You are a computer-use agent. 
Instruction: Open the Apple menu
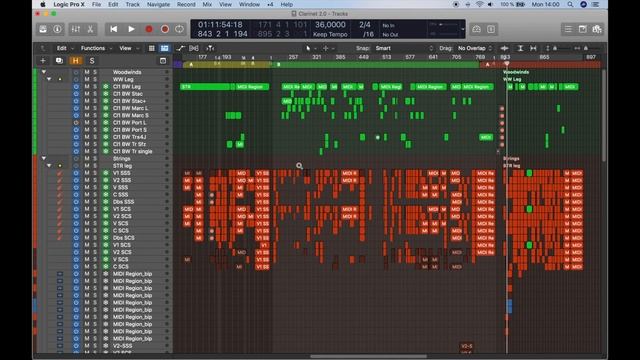(42, 4)
